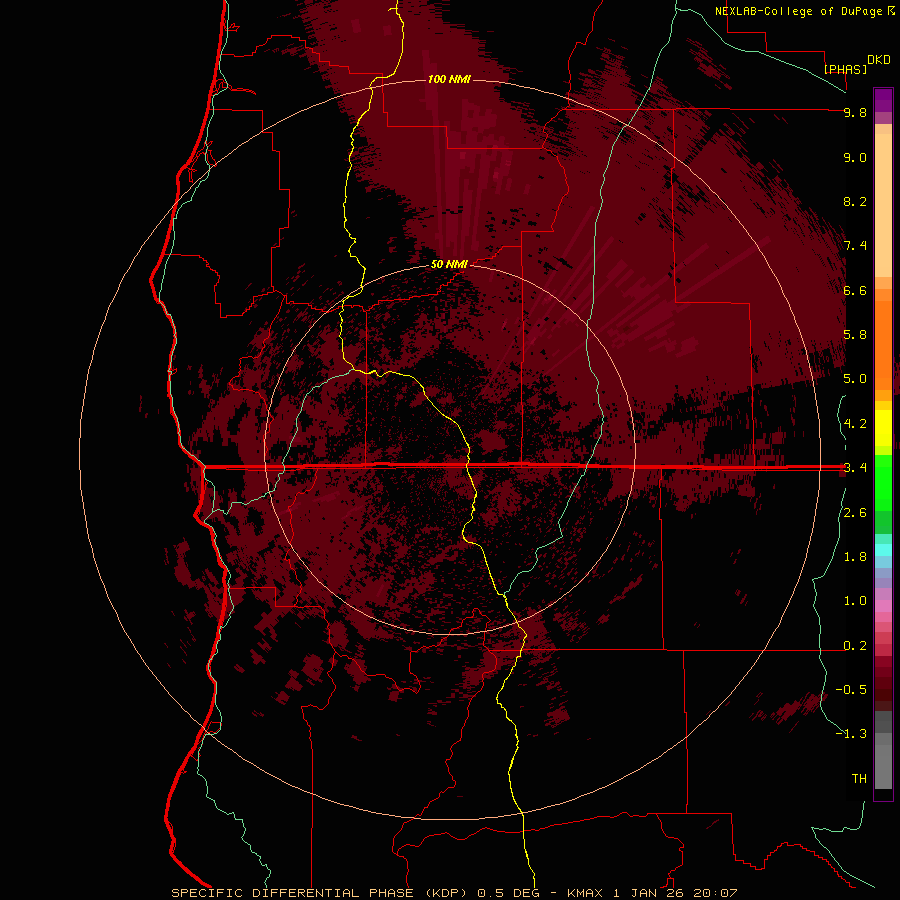The height and width of the screenshot is (900, 900).
Task: Click the SPECIFIC DIFFERENTIAL PHASE (KDP) caption
Action: tap(321, 893)
